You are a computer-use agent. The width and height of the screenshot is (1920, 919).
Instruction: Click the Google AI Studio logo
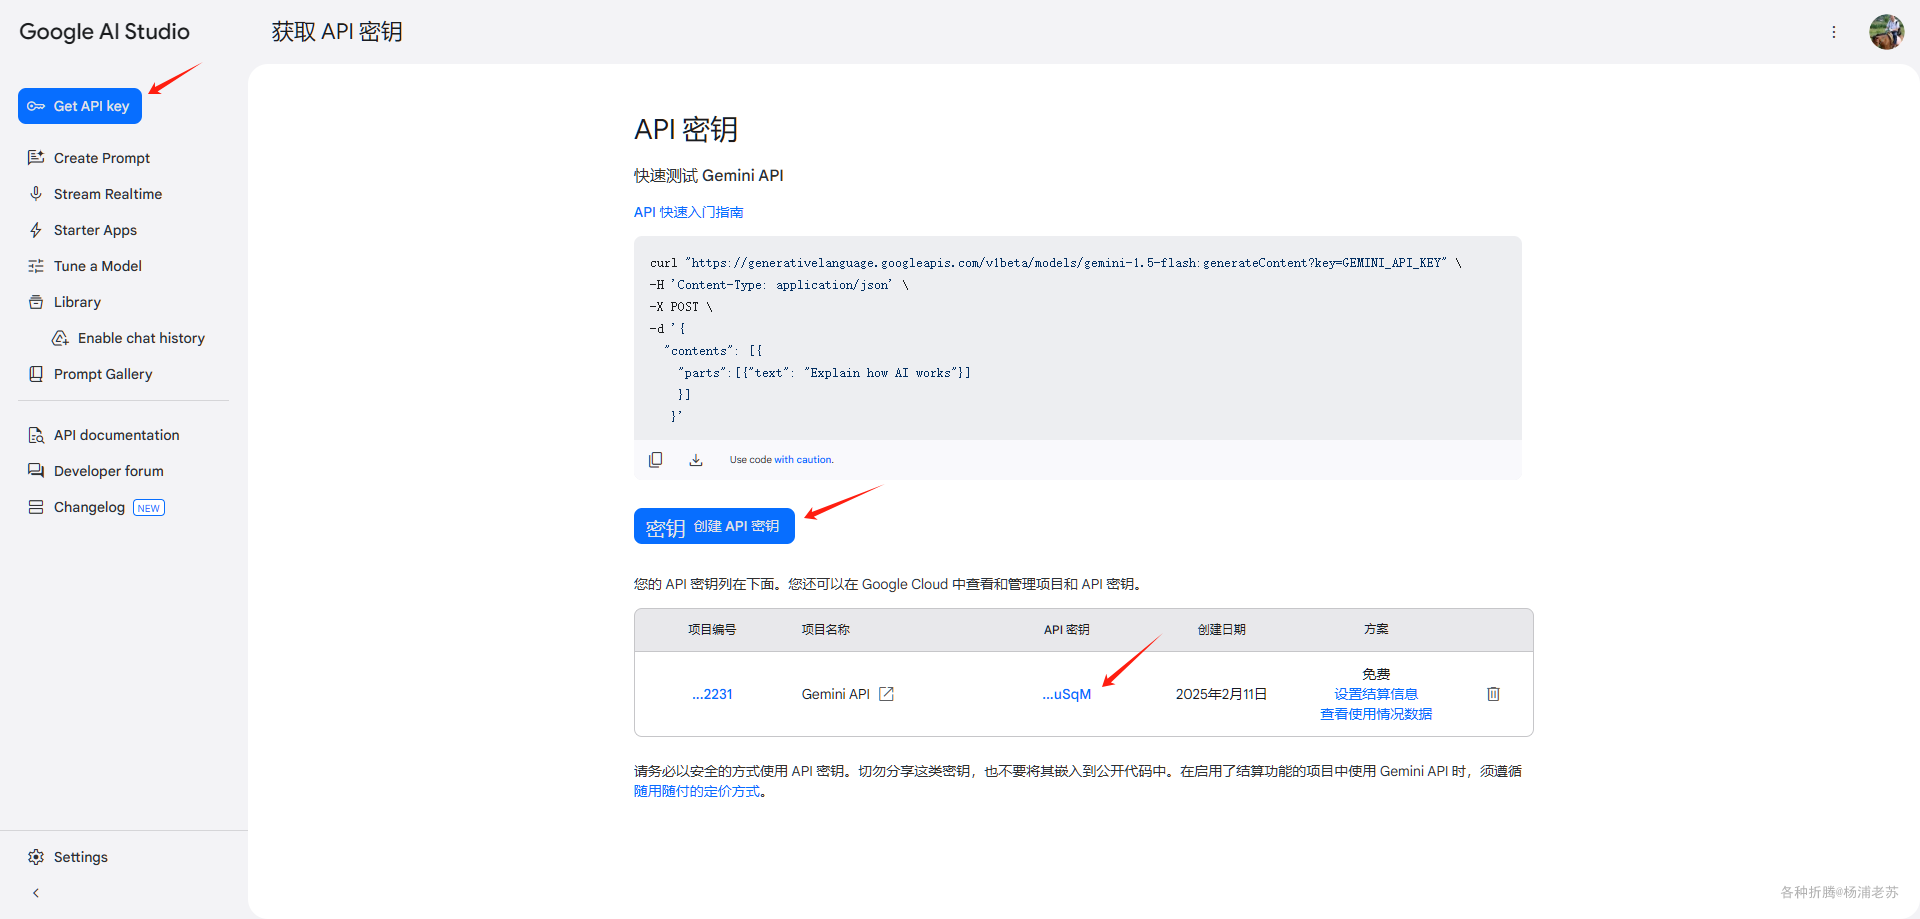104,32
